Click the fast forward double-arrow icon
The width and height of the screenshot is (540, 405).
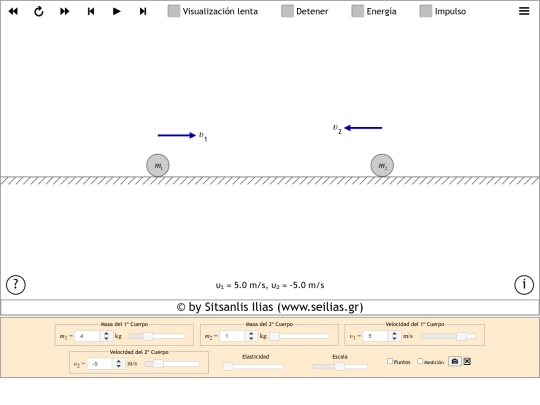pos(65,11)
